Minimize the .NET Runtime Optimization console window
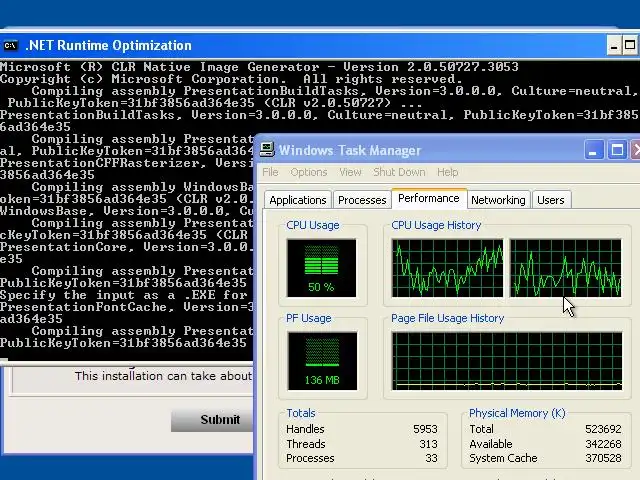The image size is (640, 480). tap(613, 45)
